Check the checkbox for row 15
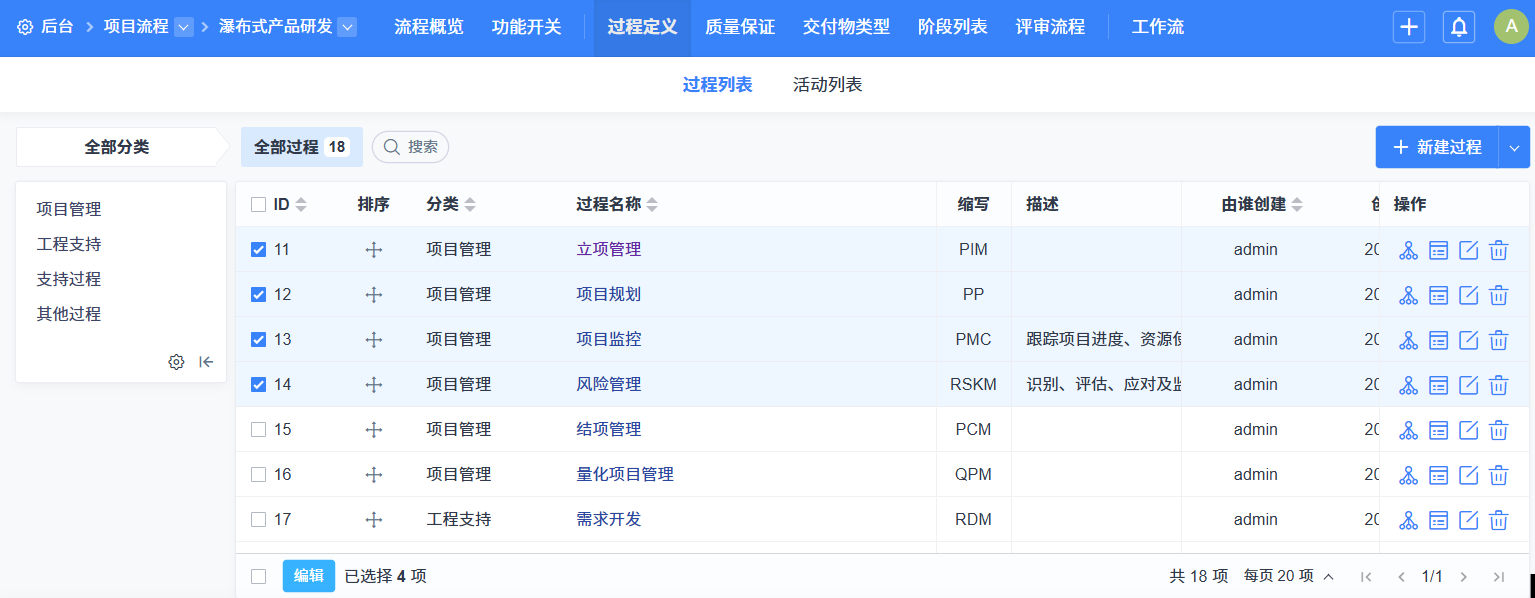Screen dimensions: 1535x598 (259, 430)
